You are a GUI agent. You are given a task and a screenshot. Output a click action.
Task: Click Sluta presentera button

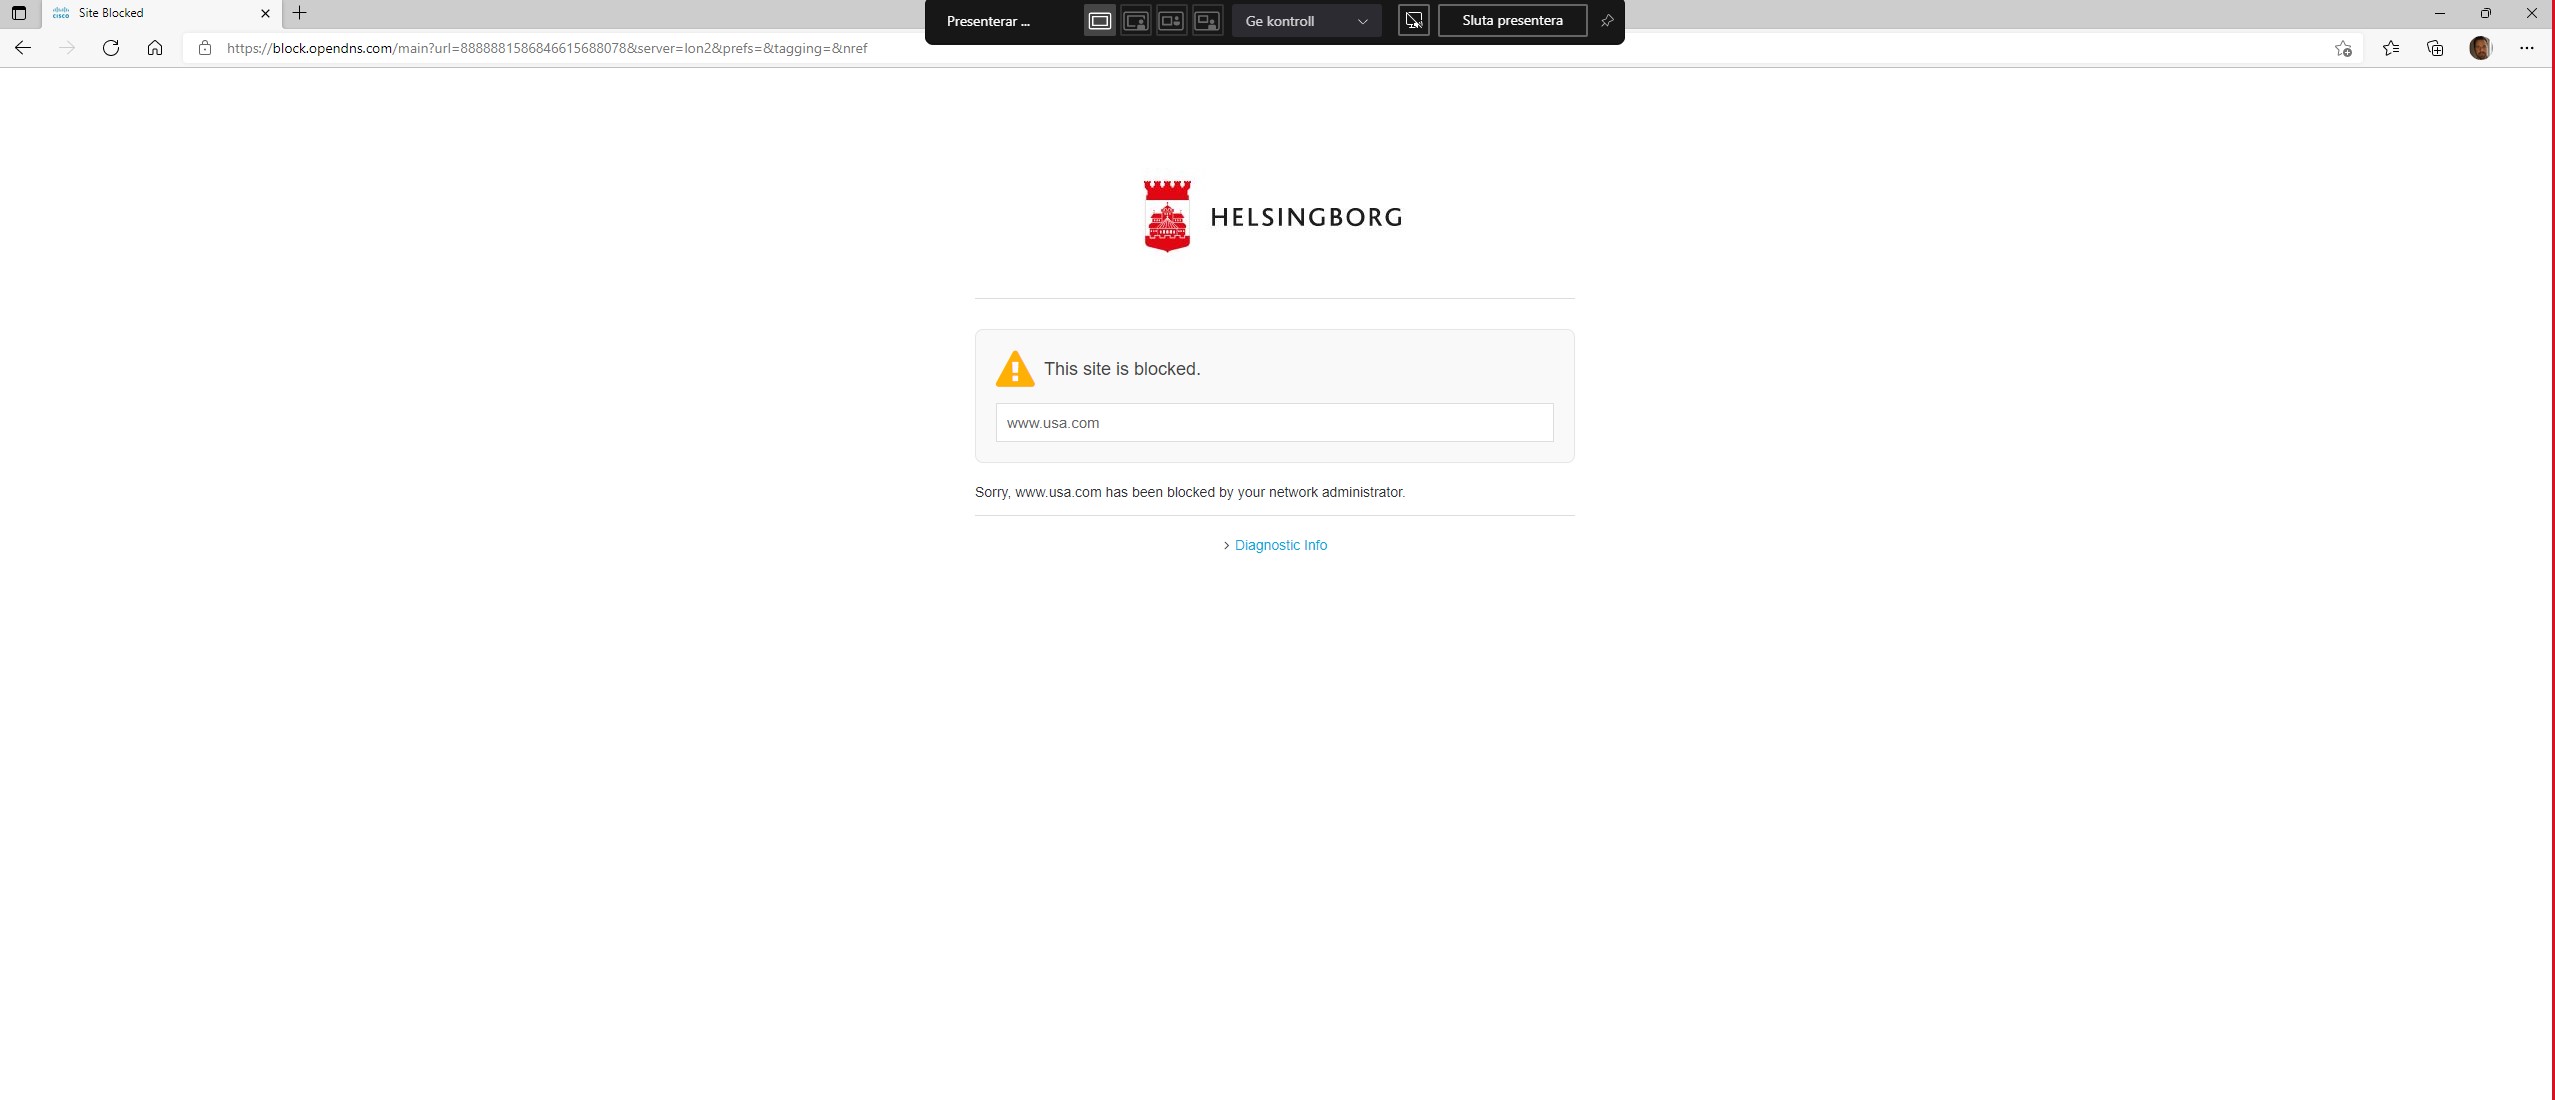click(1512, 21)
